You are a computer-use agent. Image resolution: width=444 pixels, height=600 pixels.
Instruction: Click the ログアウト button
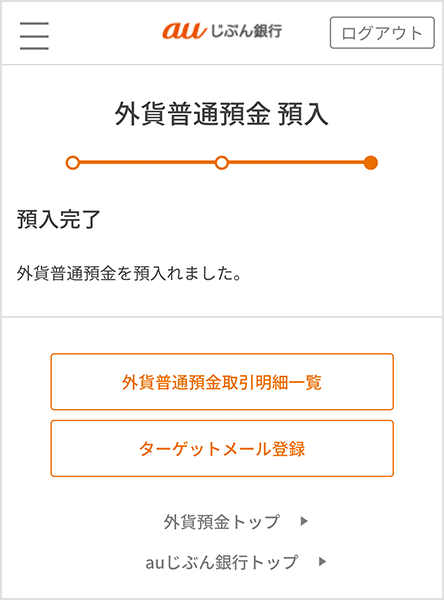tap(382, 33)
